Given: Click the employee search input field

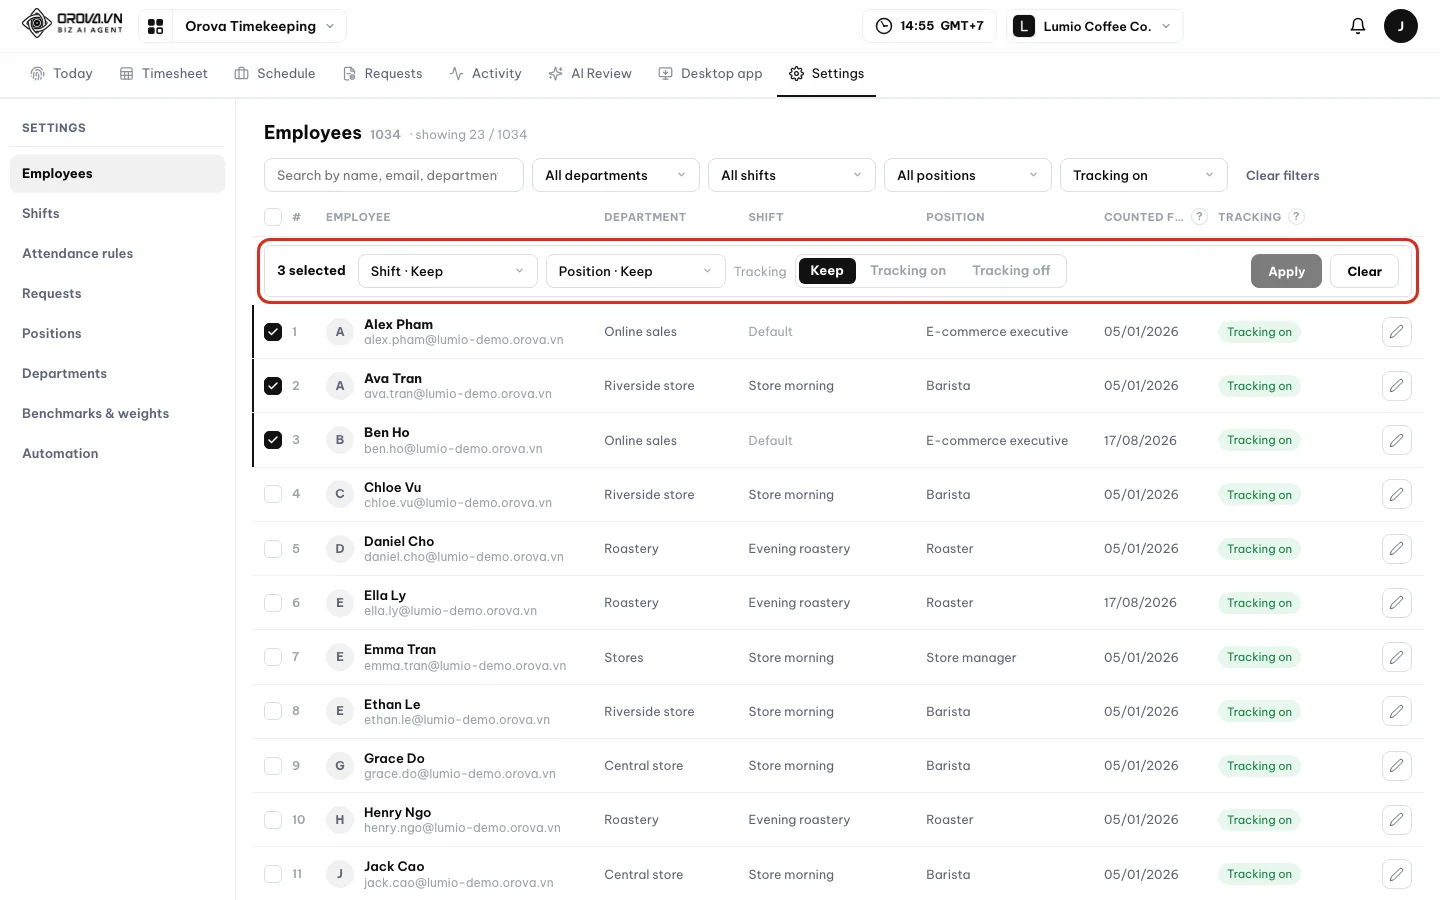Looking at the screenshot, I should [394, 175].
